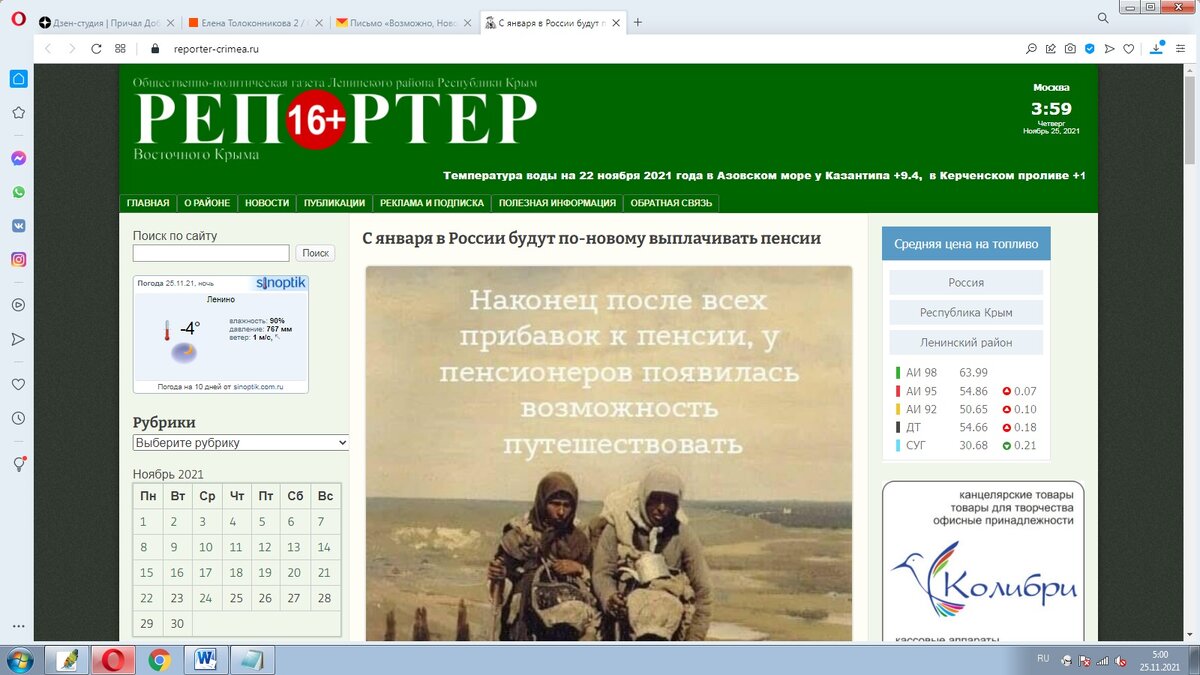This screenshot has width=1200, height=675.
Task: Open Messenger in the Opera sidebar
Action: pyautogui.click(x=18, y=158)
